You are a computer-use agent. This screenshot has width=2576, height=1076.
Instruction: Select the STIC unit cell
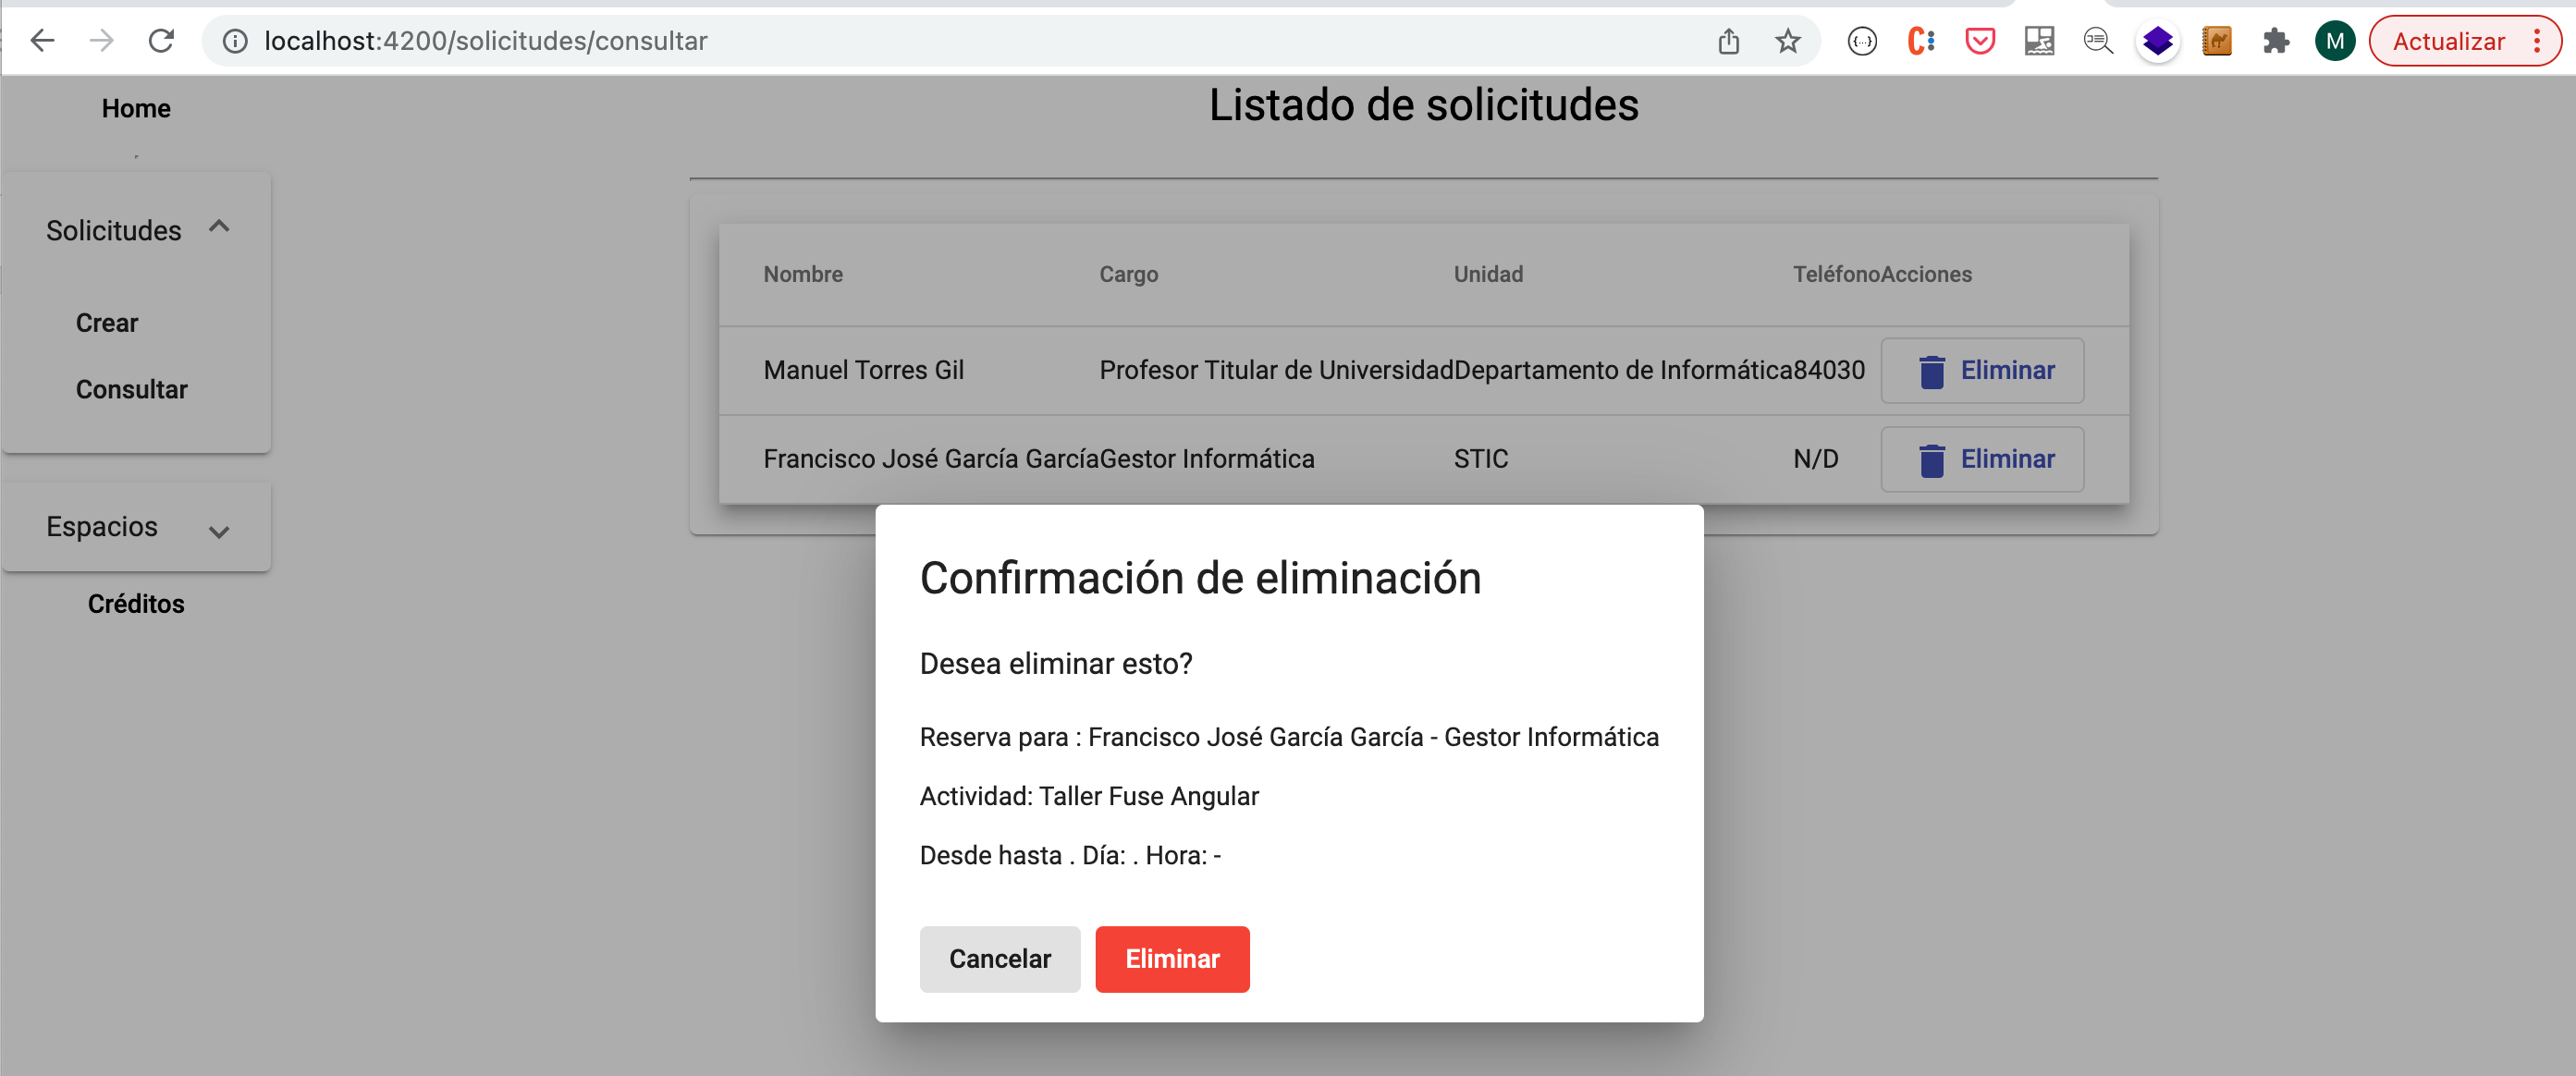coord(1481,460)
